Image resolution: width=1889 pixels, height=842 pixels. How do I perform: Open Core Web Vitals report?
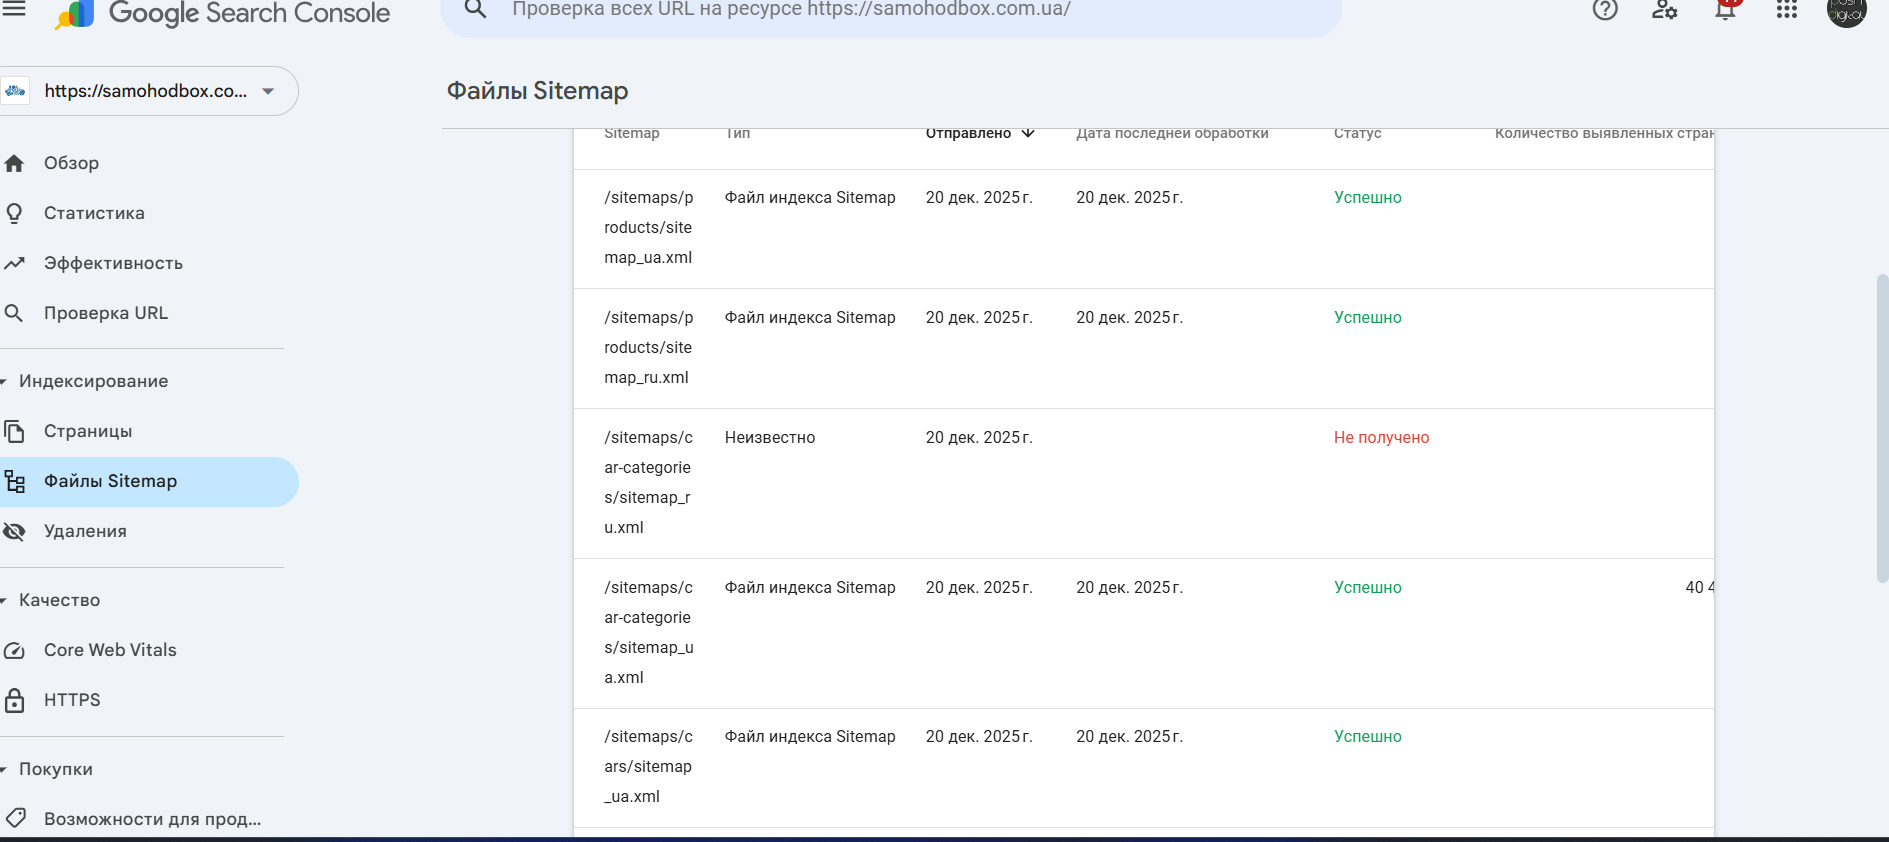click(x=110, y=650)
